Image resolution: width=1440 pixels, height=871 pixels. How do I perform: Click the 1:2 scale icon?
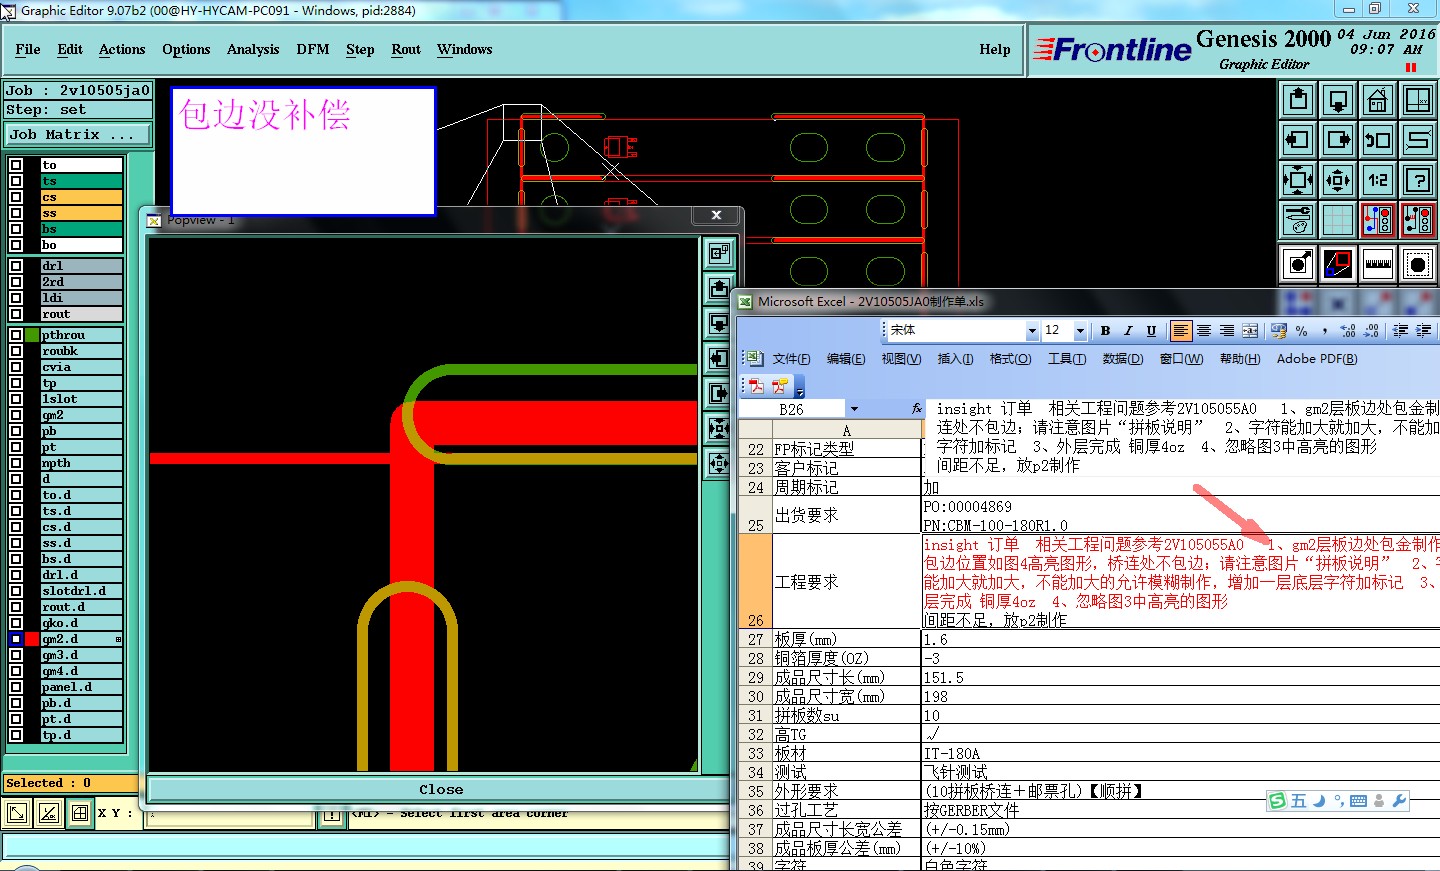point(1378,180)
